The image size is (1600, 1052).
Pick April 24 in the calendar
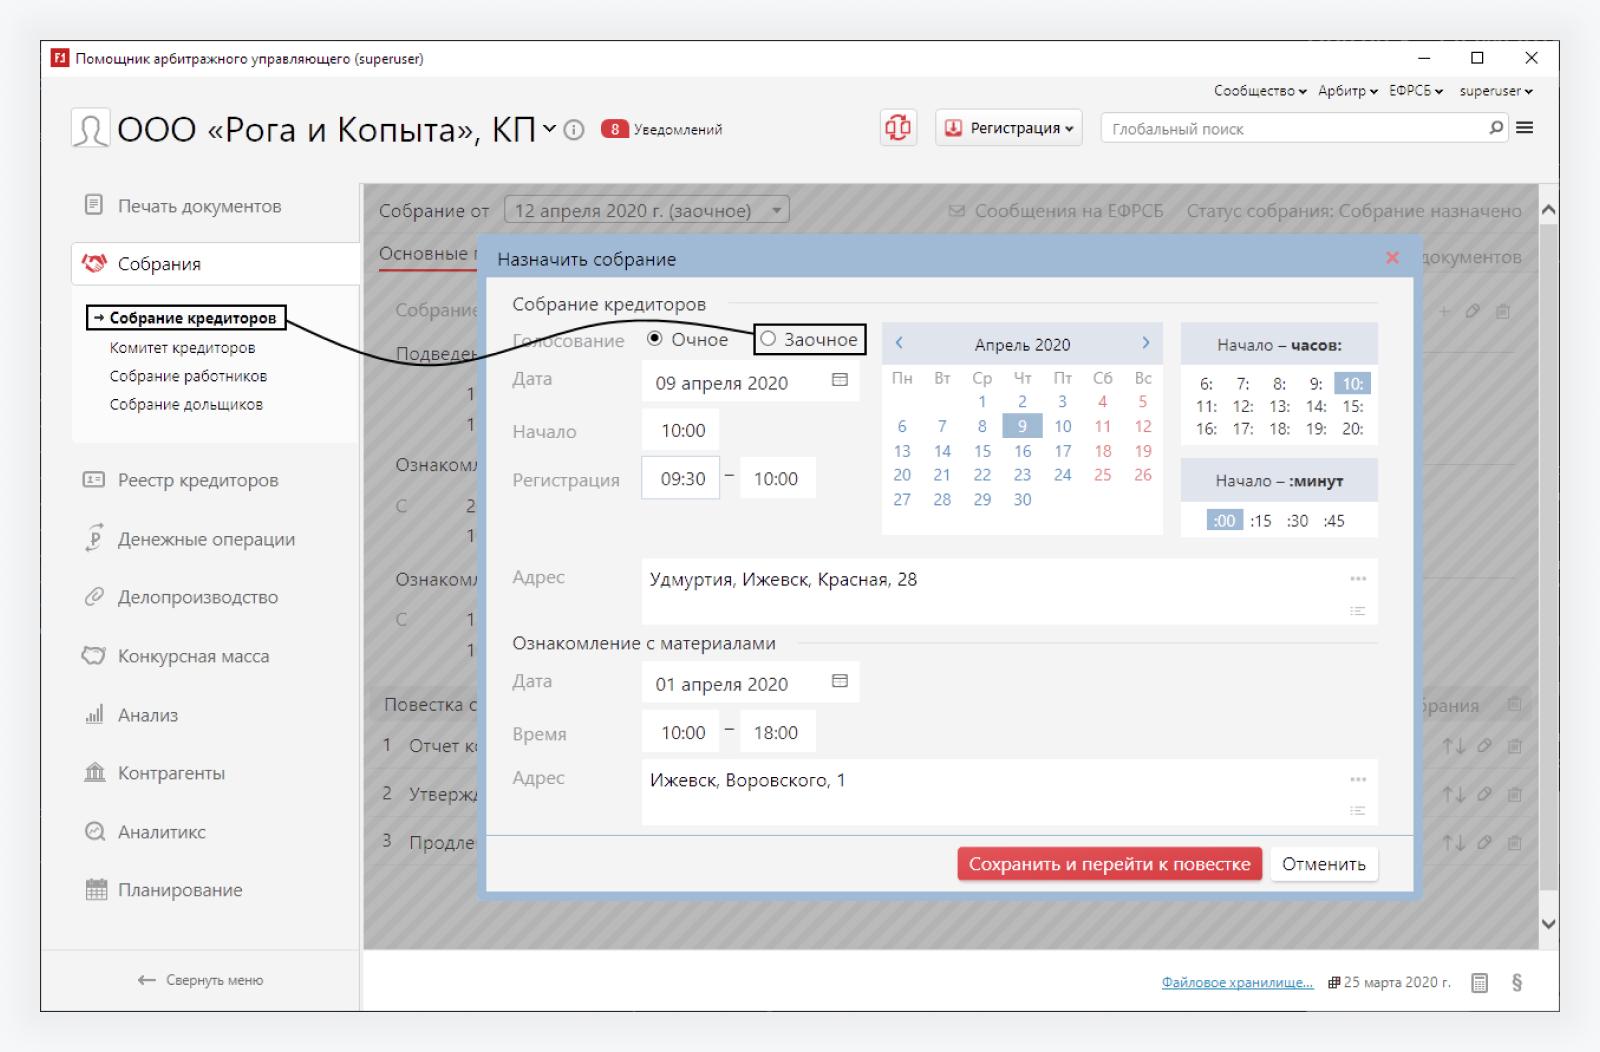click(1062, 475)
